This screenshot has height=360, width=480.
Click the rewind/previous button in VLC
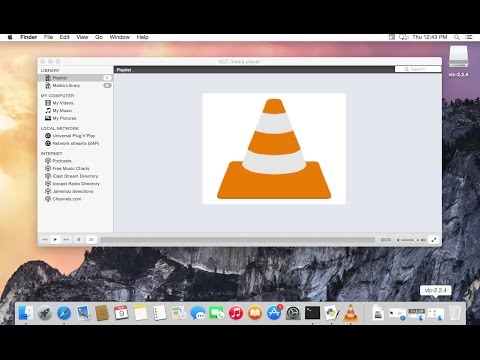point(45,239)
